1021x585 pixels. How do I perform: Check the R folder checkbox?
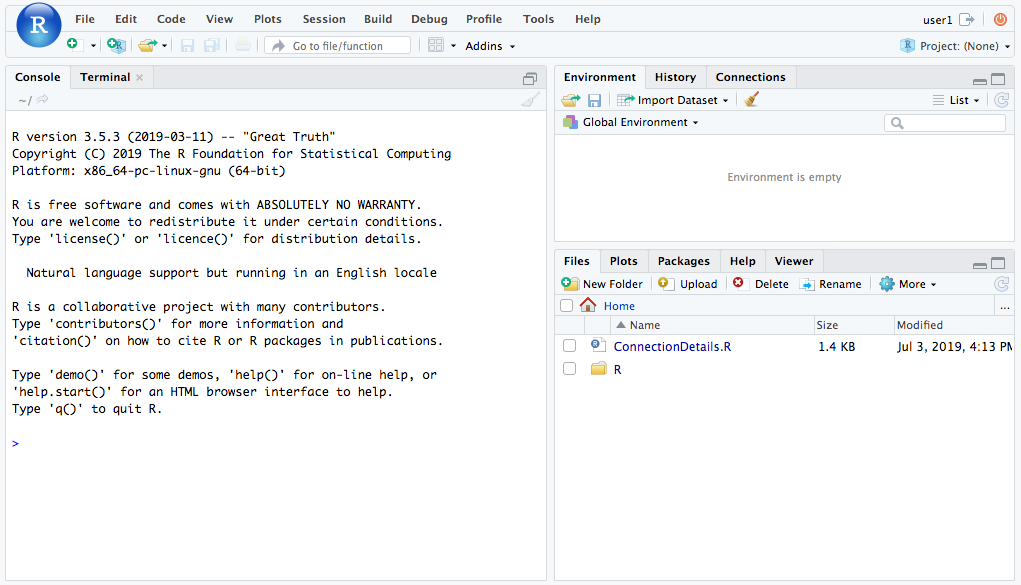[x=569, y=369]
